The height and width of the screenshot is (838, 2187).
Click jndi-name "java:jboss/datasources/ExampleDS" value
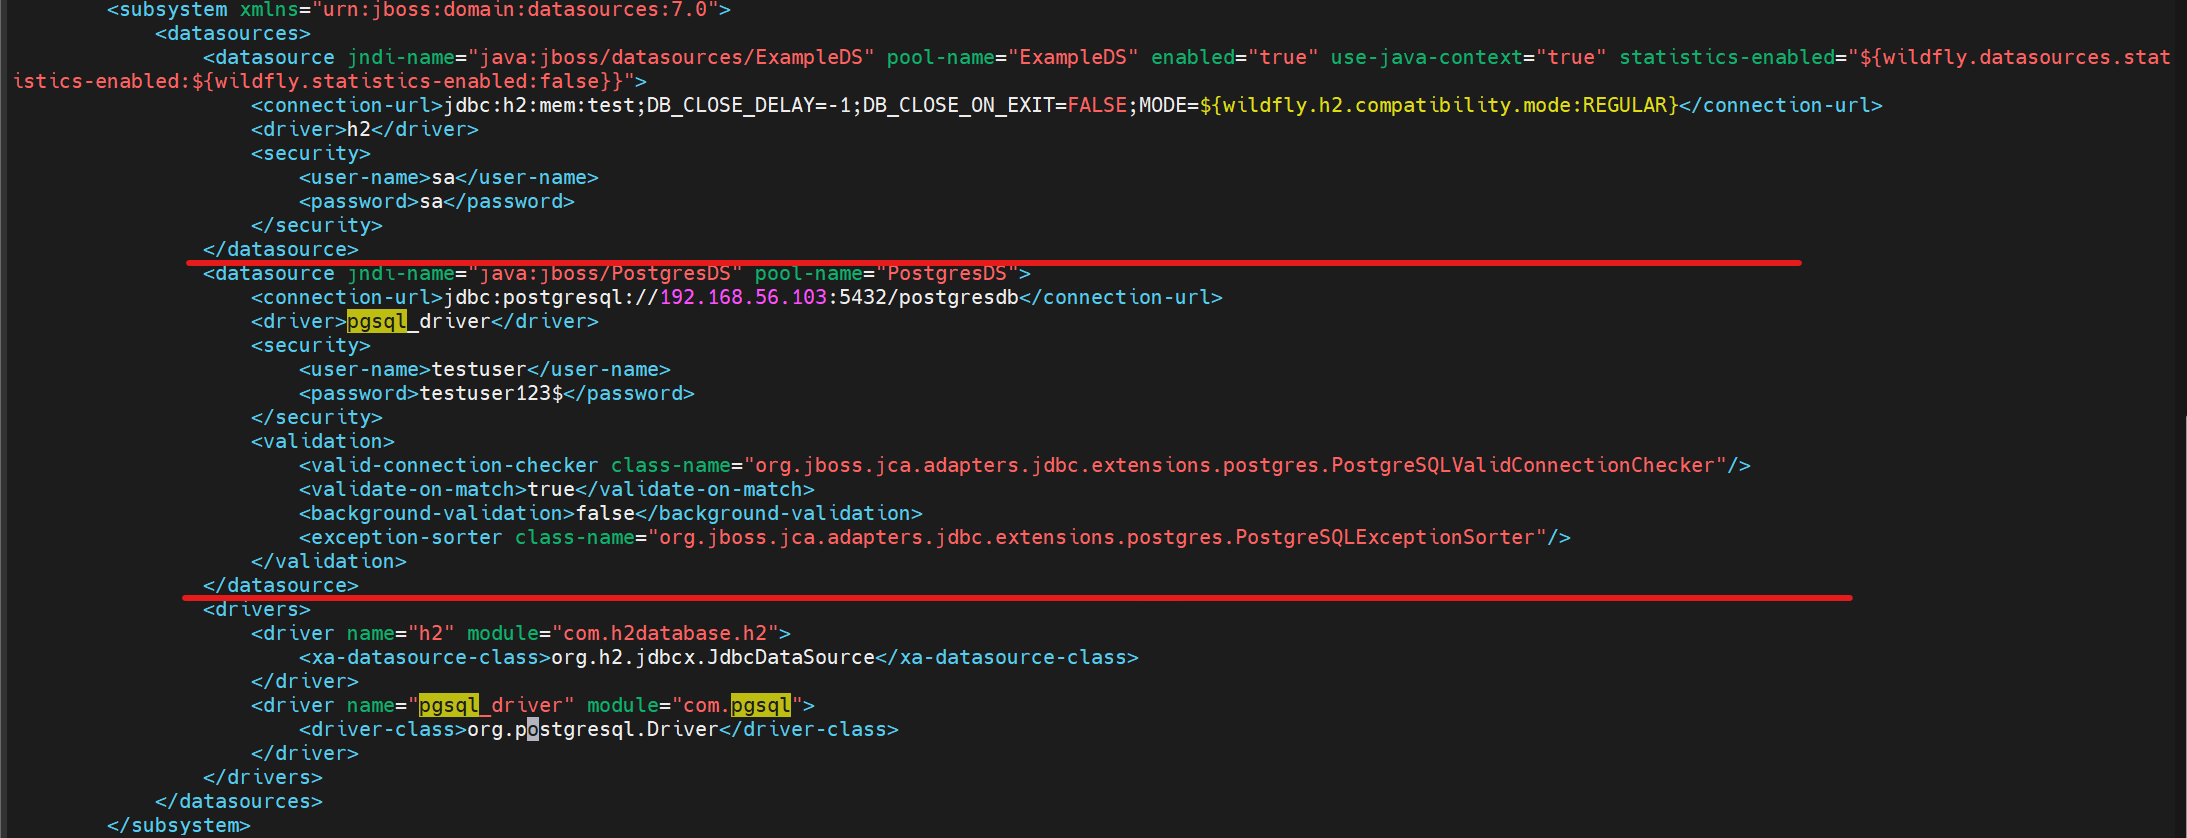[x=671, y=58]
